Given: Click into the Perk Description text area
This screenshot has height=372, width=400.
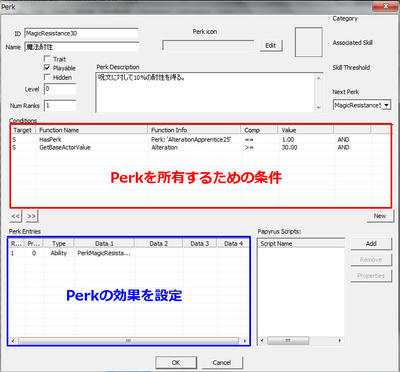Looking at the screenshot, I should [205, 93].
